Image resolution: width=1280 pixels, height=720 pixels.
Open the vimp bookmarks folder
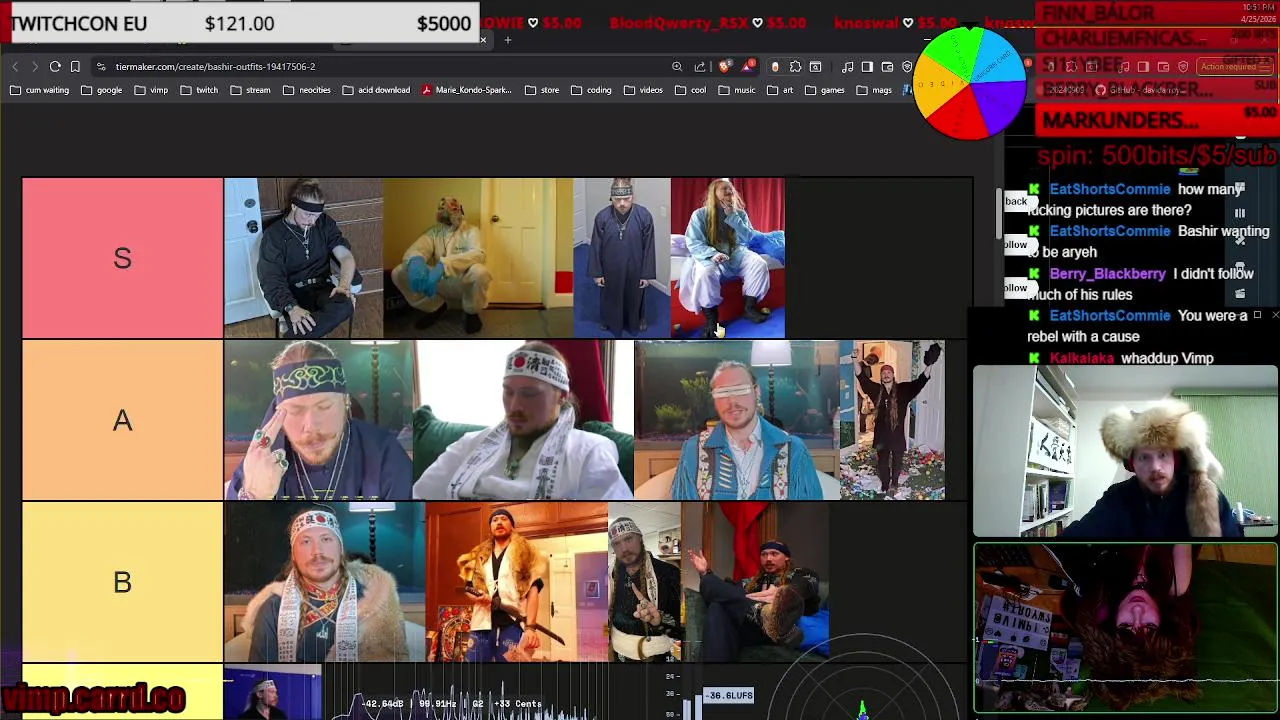[151, 90]
